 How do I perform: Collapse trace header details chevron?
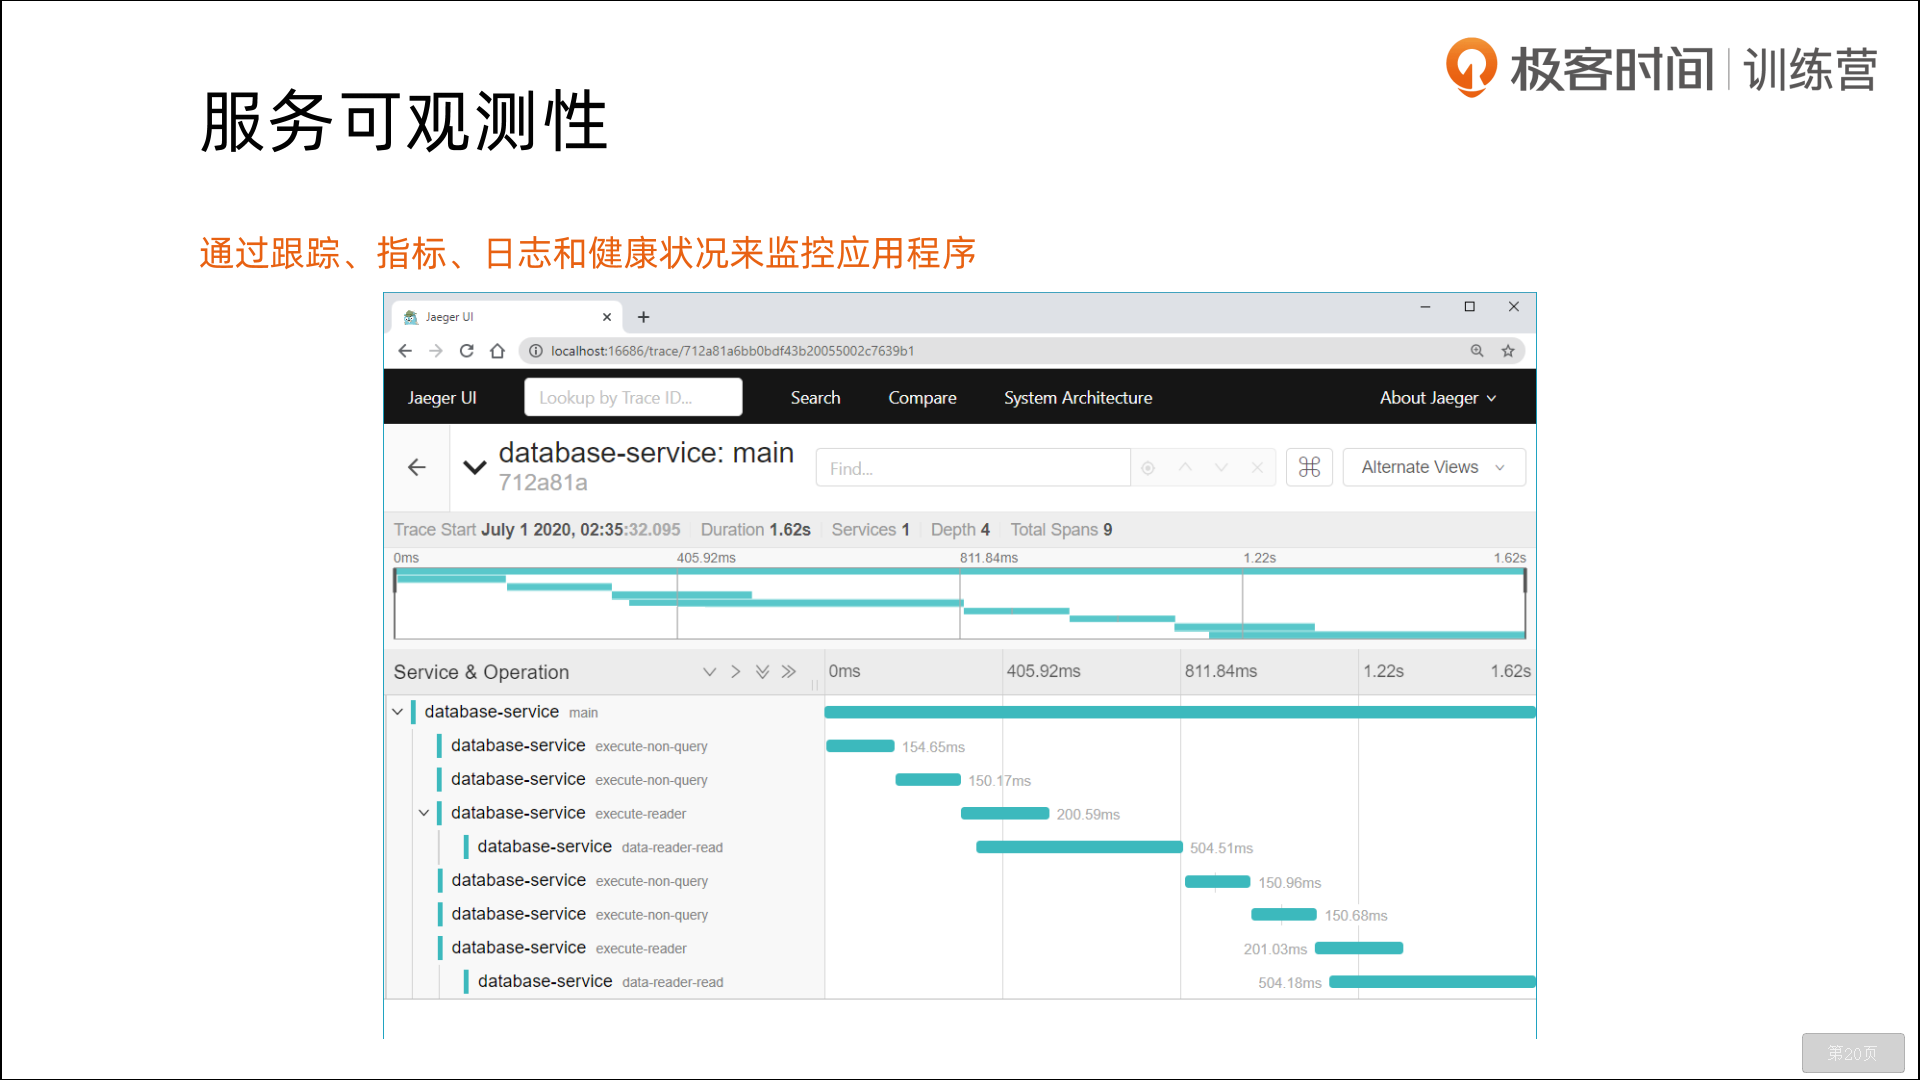coord(475,467)
